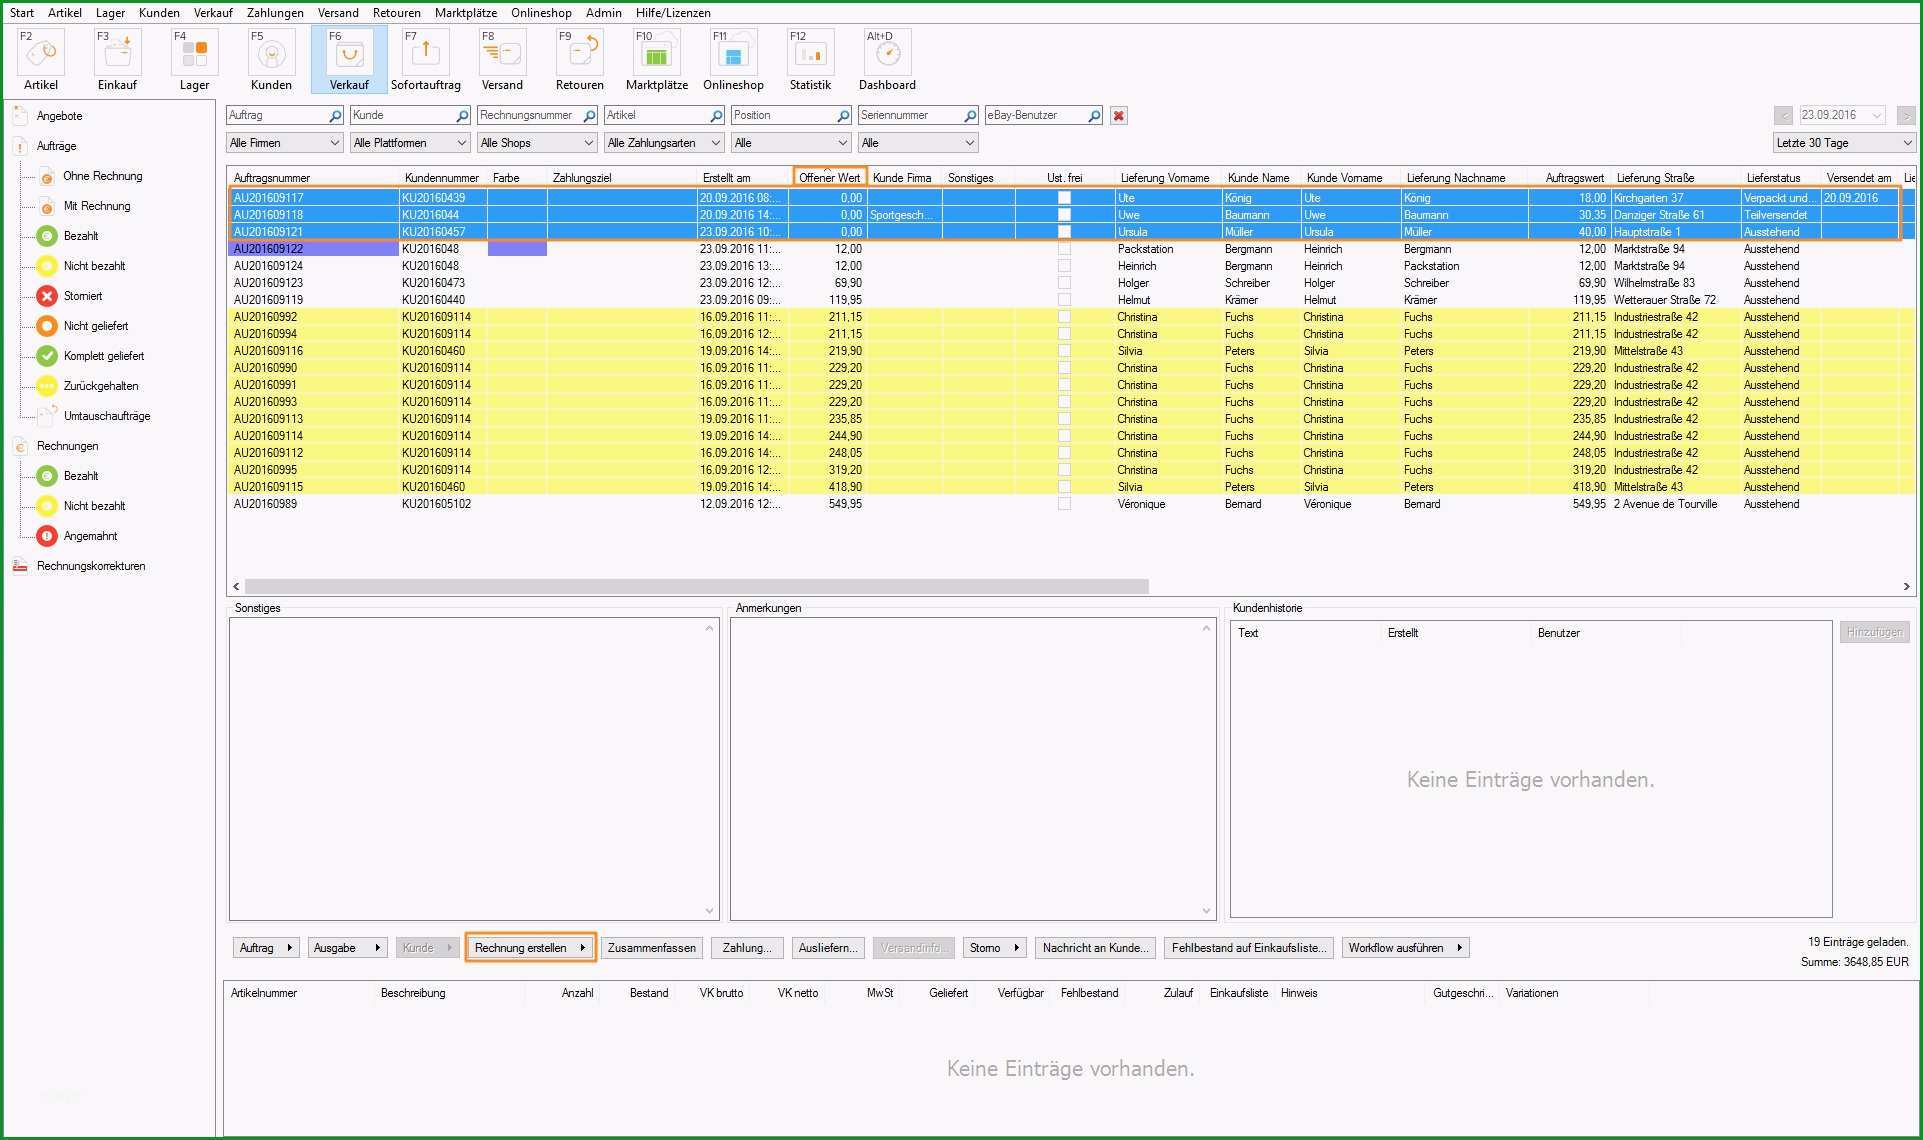This screenshot has height=1140, width=1923.
Task: Toggle Ust. frei checkbox for AU20160989
Action: [1064, 504]
